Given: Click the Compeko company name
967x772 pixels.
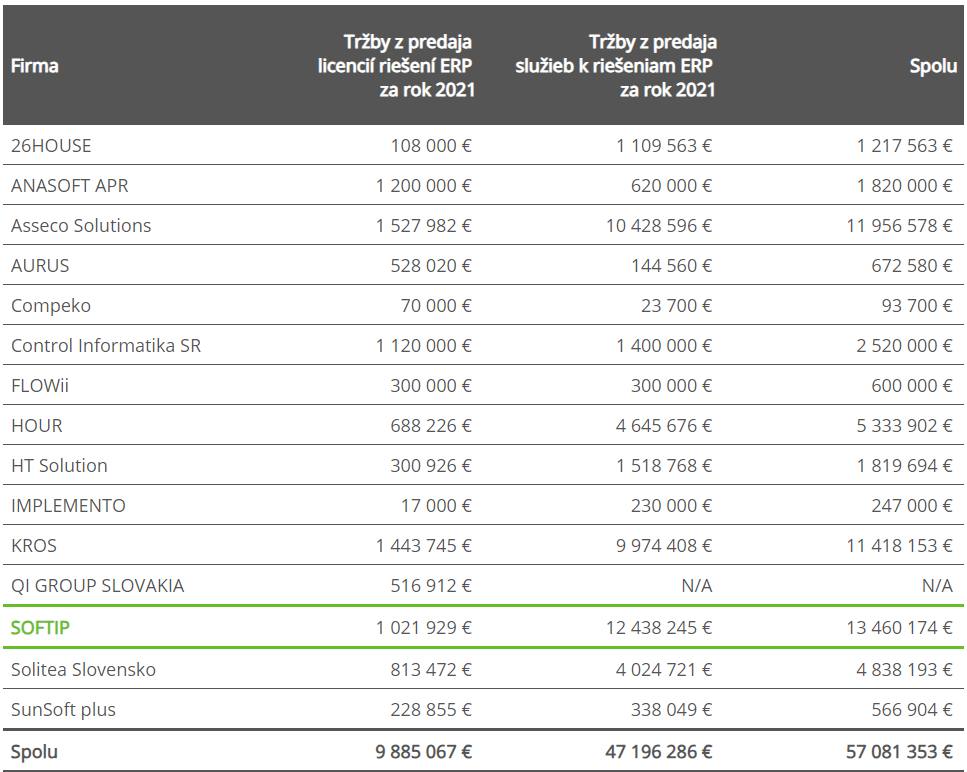Looking at the screenshot, I should coord(51,306).
